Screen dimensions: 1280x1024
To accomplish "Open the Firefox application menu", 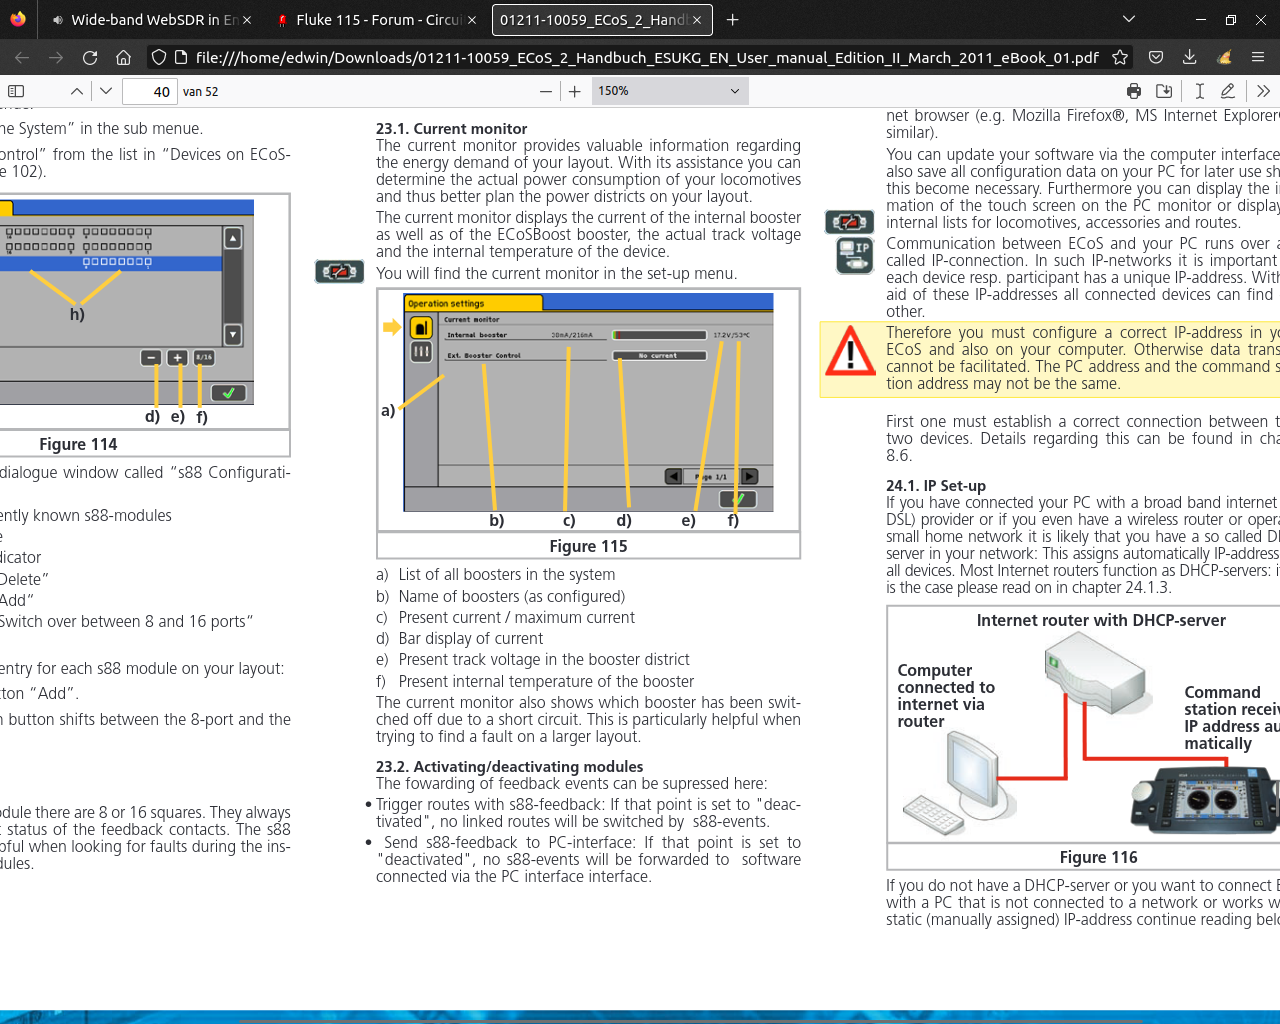I will [1258, 57].
